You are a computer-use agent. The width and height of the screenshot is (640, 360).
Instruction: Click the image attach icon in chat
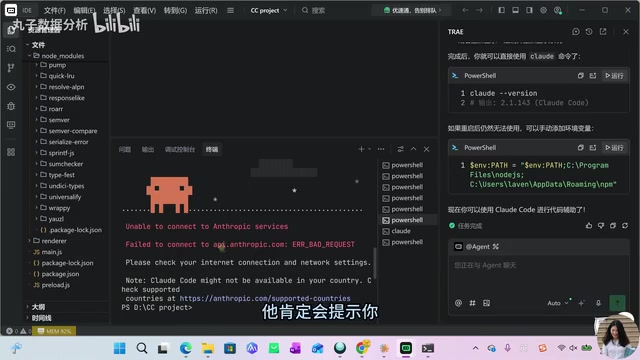[x=486, y=303]
